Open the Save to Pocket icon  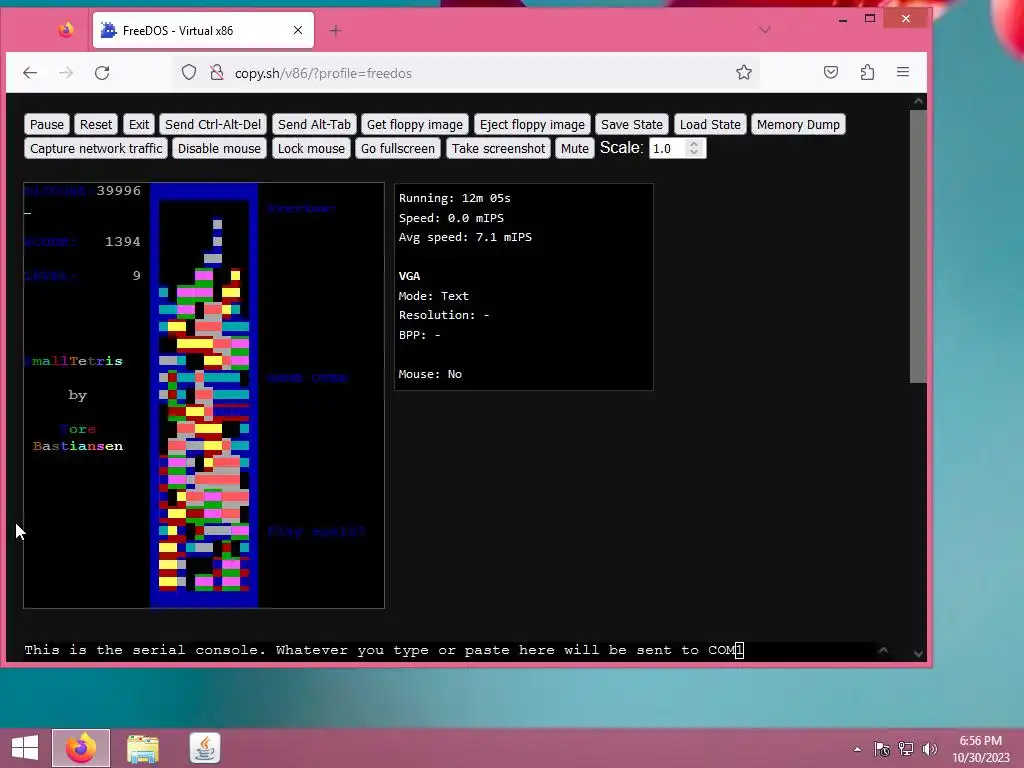point(831,72)
